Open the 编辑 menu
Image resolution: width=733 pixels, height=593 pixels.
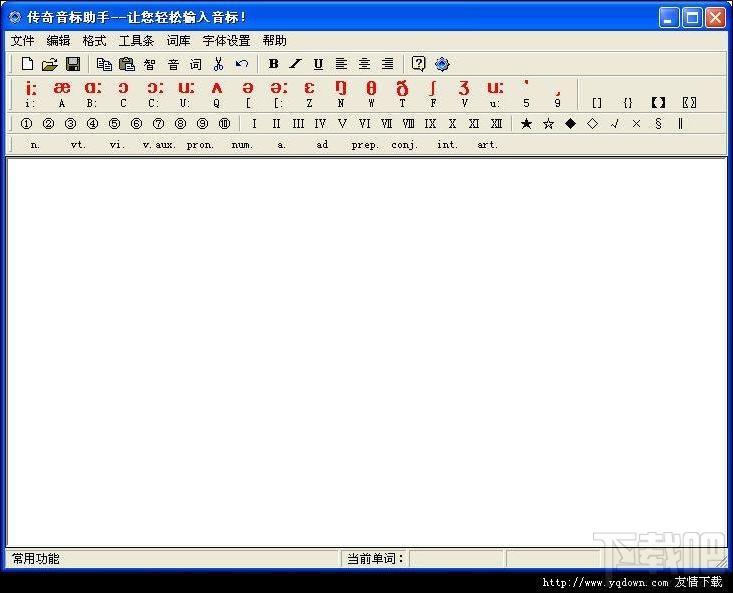click(58, 41)
